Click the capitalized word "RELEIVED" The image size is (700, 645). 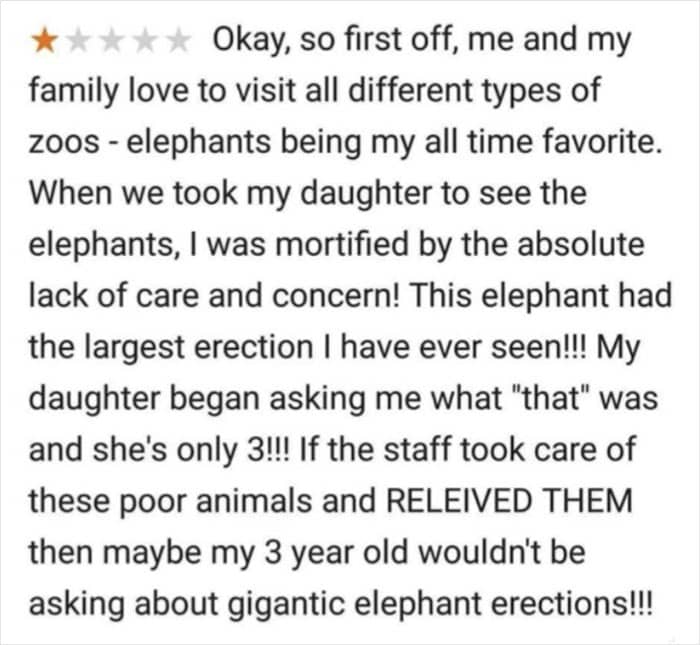pyautogui.click(x=458, y=501)
